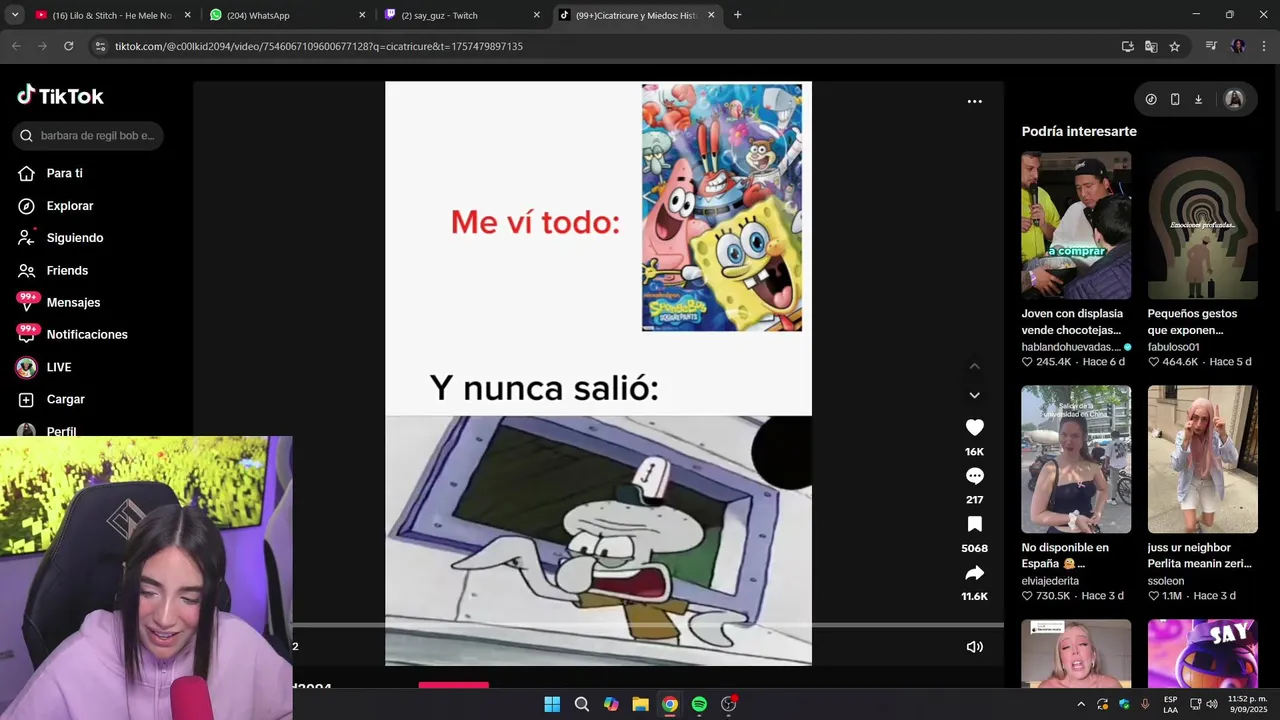Go to previous video up chevron
This screenshot has height=720, width=1280.
[x=974, y=366]
